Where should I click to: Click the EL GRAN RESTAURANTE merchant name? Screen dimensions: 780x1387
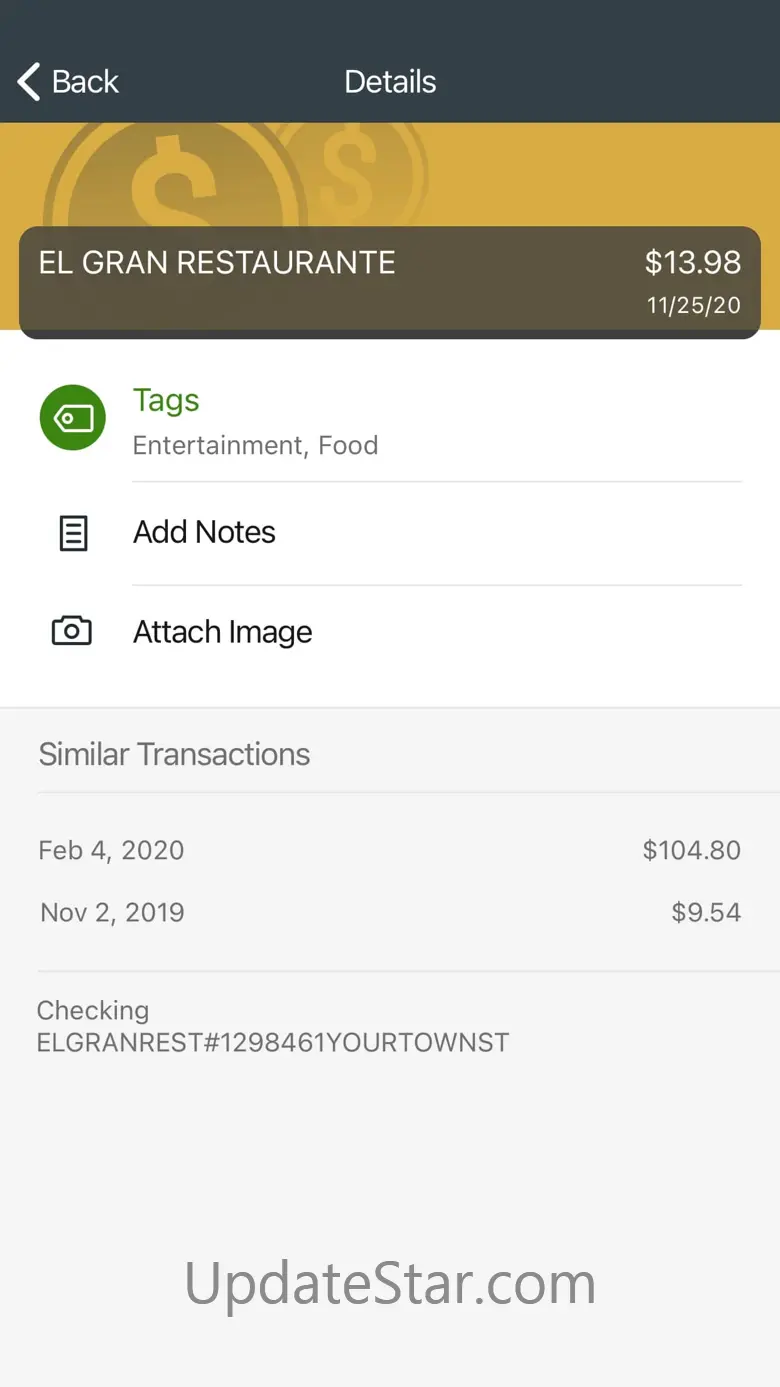tap(217, 263)
